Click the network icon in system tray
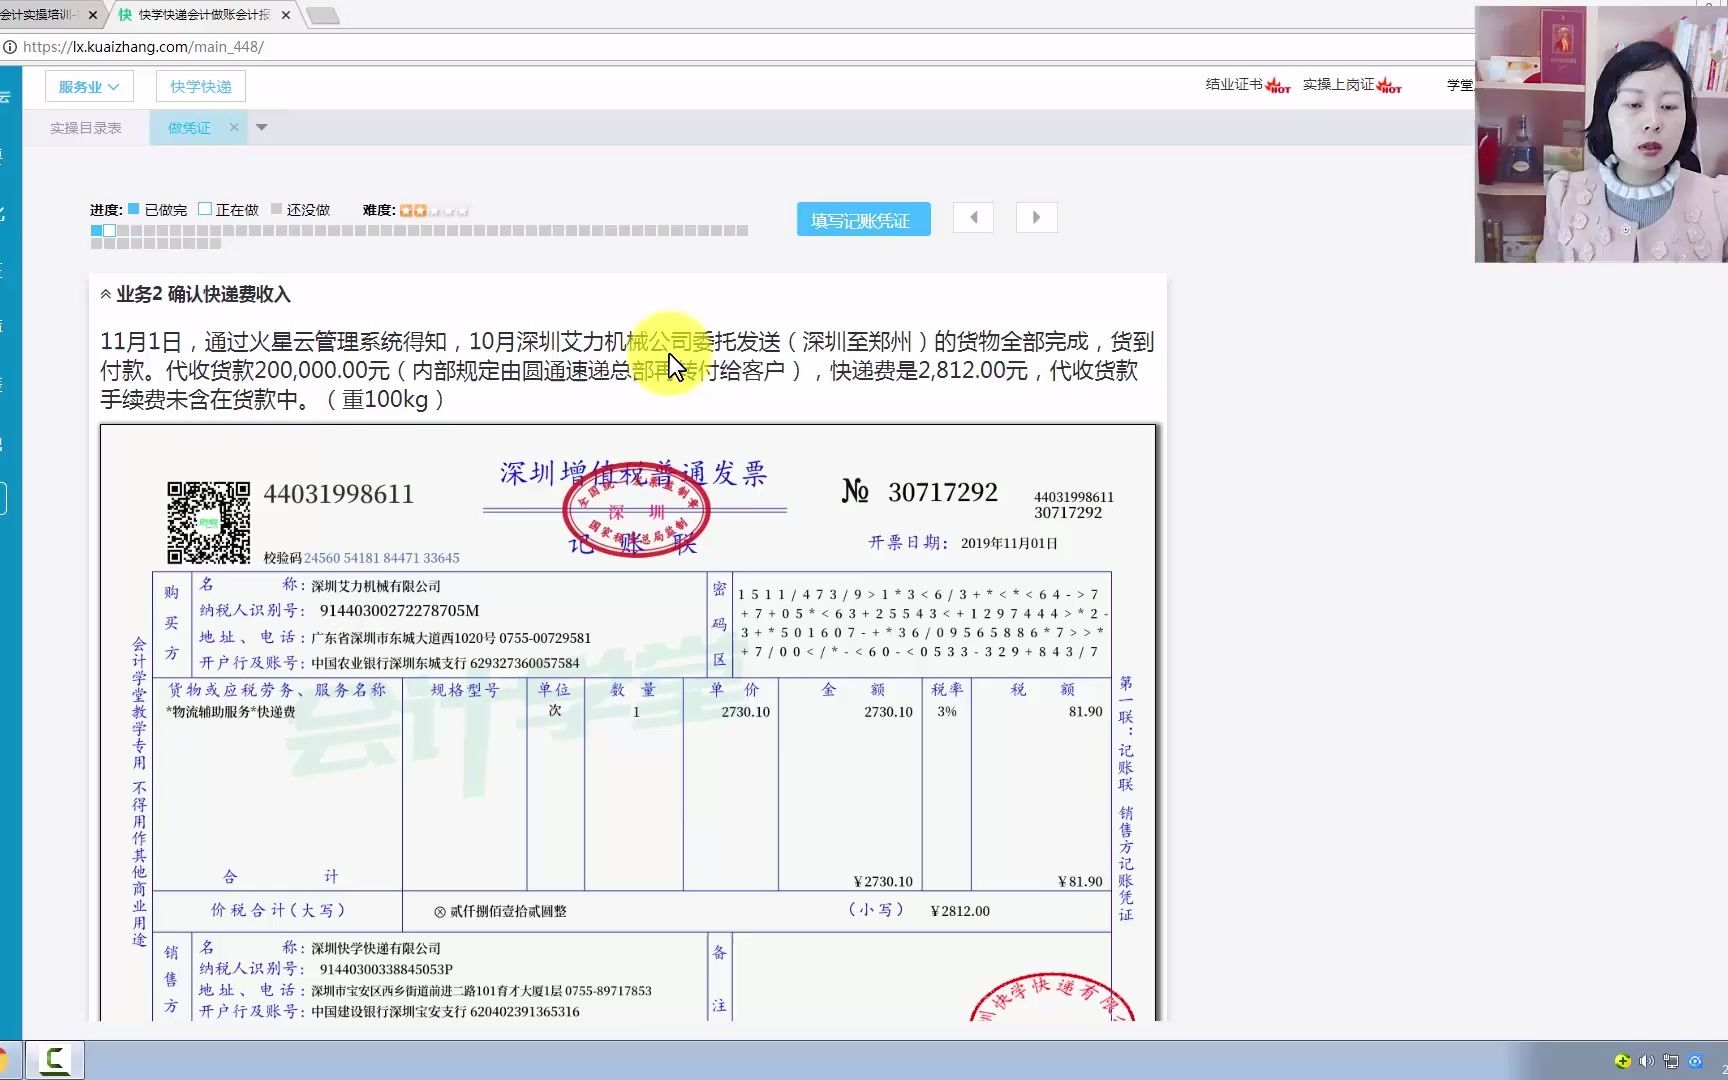The image size is (1728, 1080). pyautogui.click(x=1671, y=1061)
